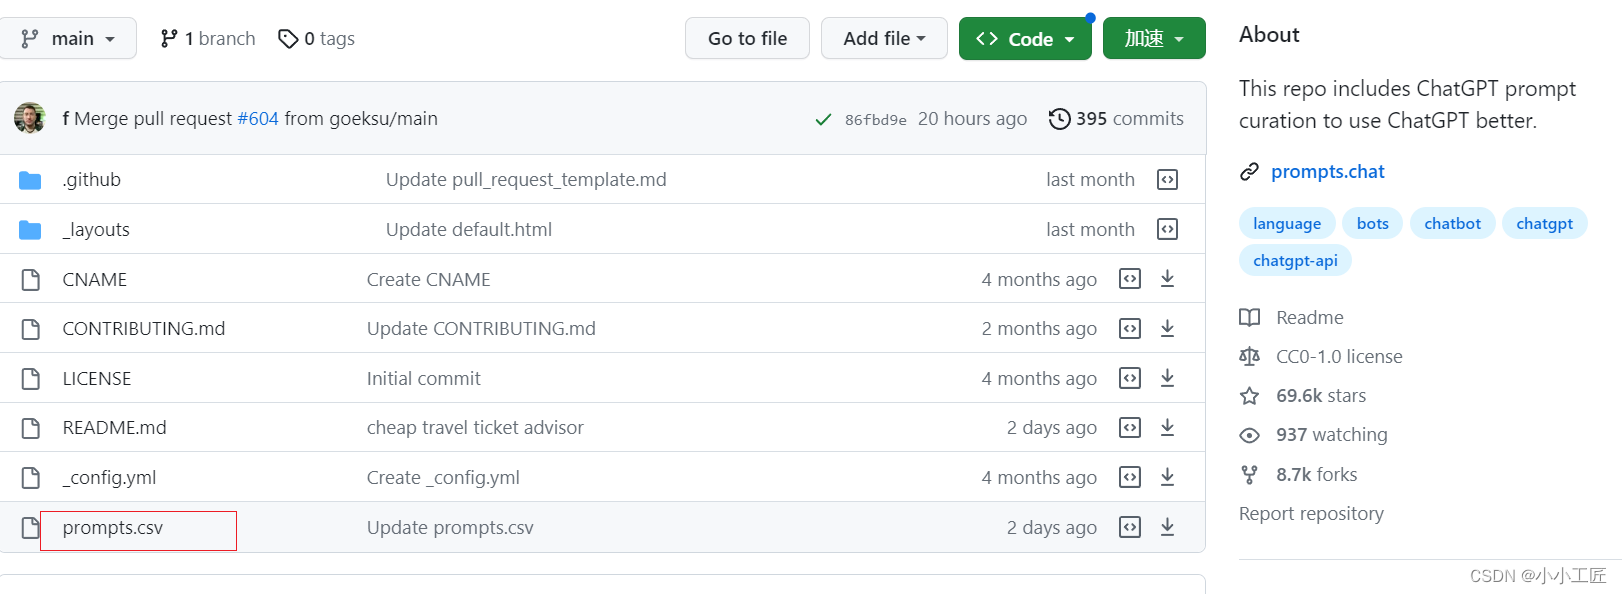Expand the Add file dropdown
The width and height of the screenshot is (1622, 594).
click(x=884, y=39)
